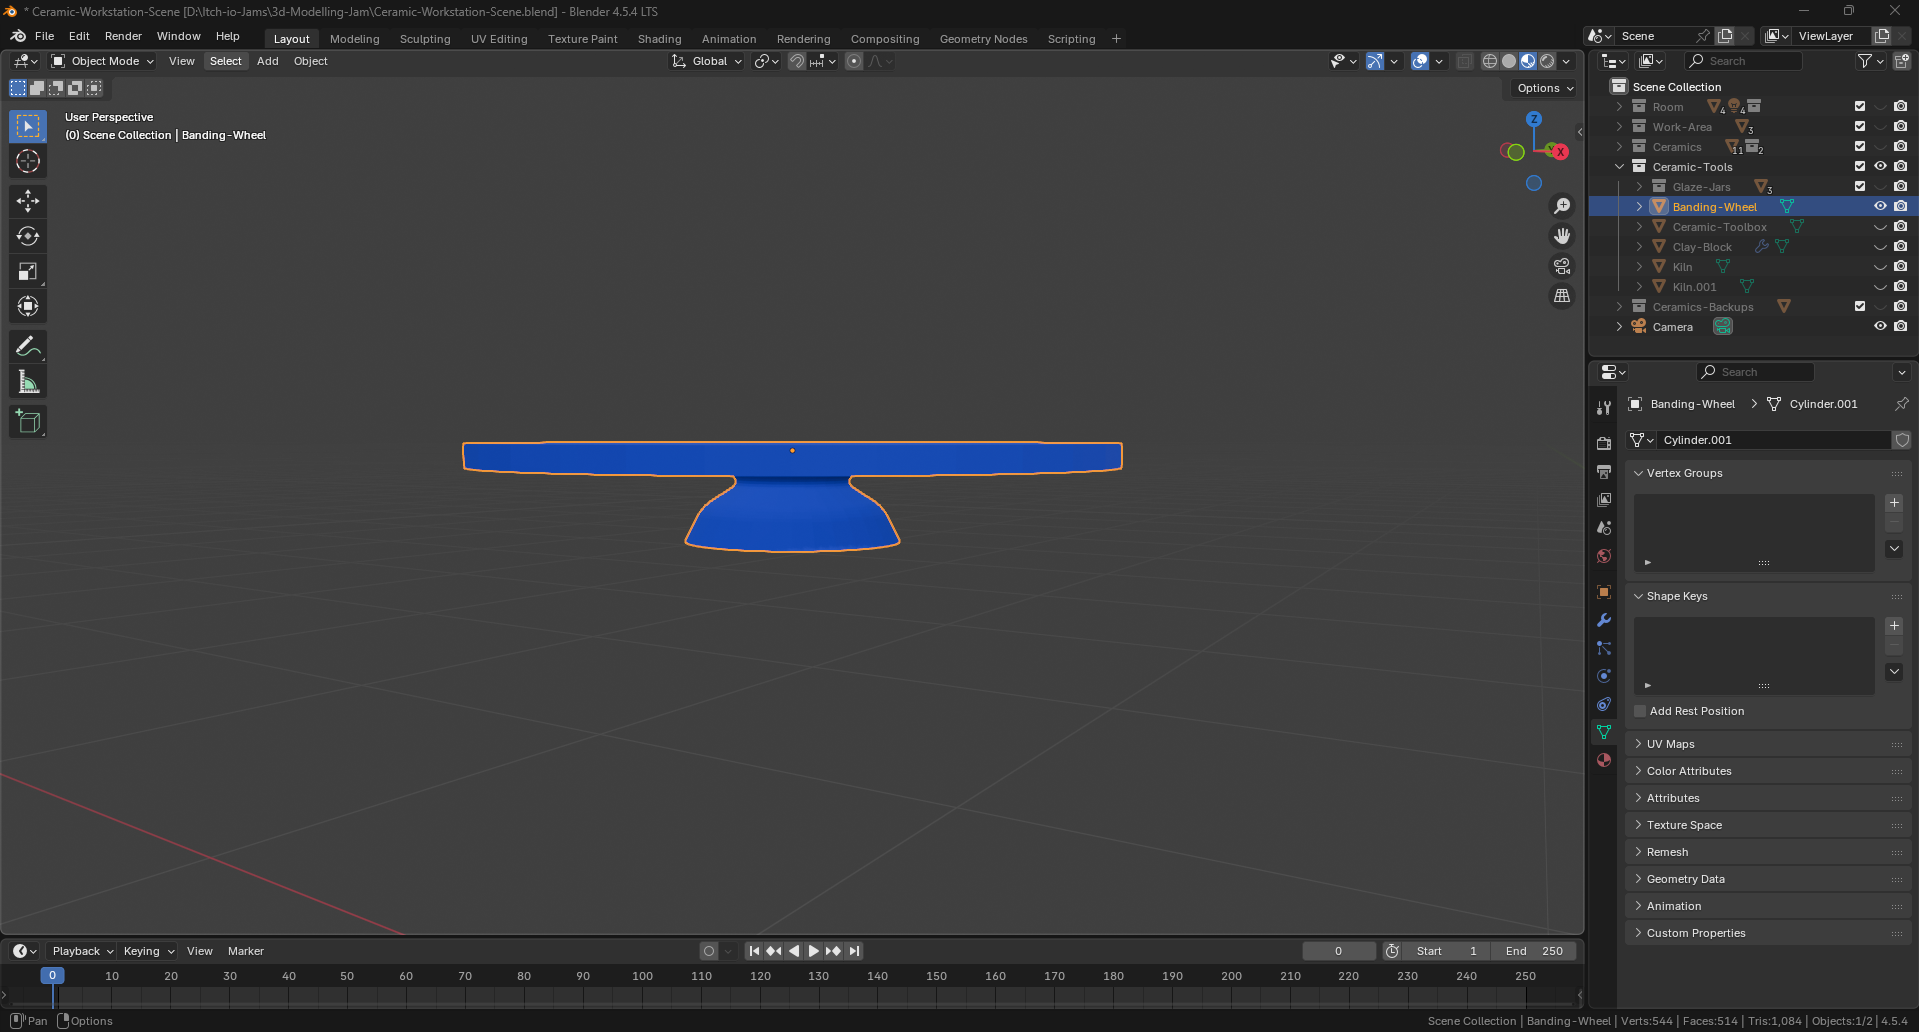Uncheck the Work-Area collection checkbox
Screen dimensions: 1919x1032
pos(1860,126)
